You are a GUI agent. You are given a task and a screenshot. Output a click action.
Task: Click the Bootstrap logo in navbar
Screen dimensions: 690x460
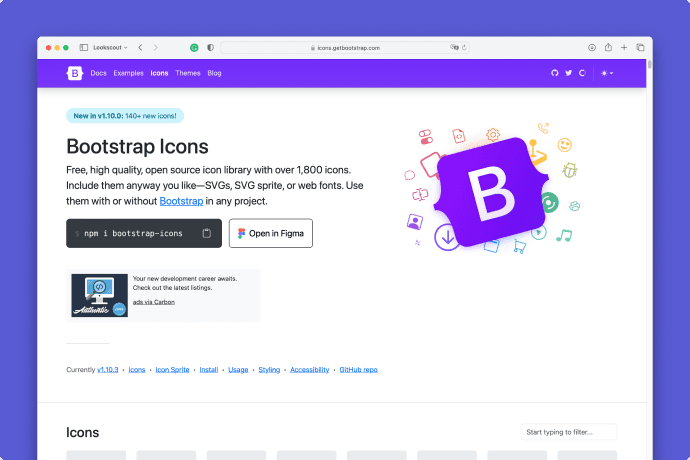click(x=75, y=73)
